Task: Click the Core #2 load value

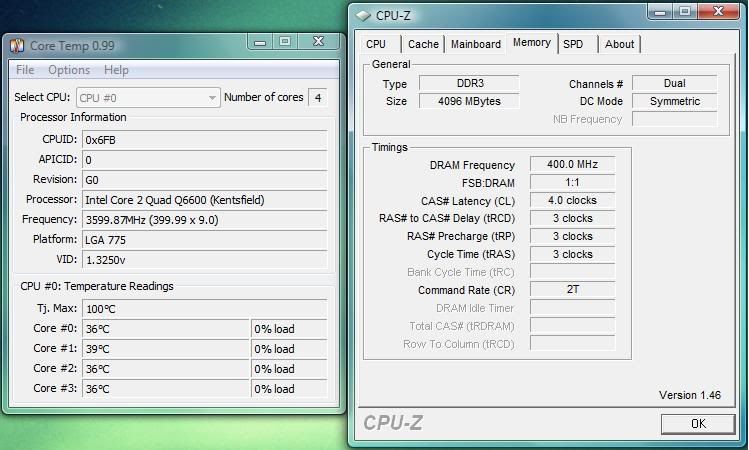Action: 289,369
